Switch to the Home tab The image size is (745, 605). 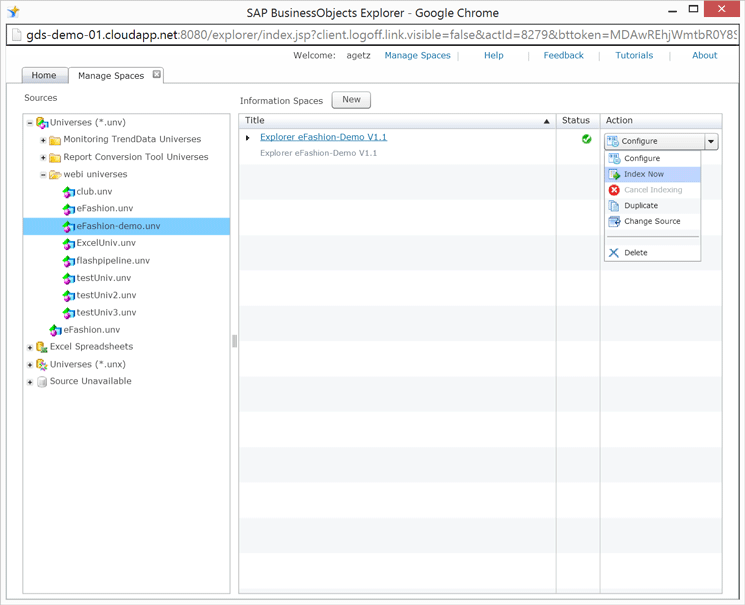tap(44, 75)
